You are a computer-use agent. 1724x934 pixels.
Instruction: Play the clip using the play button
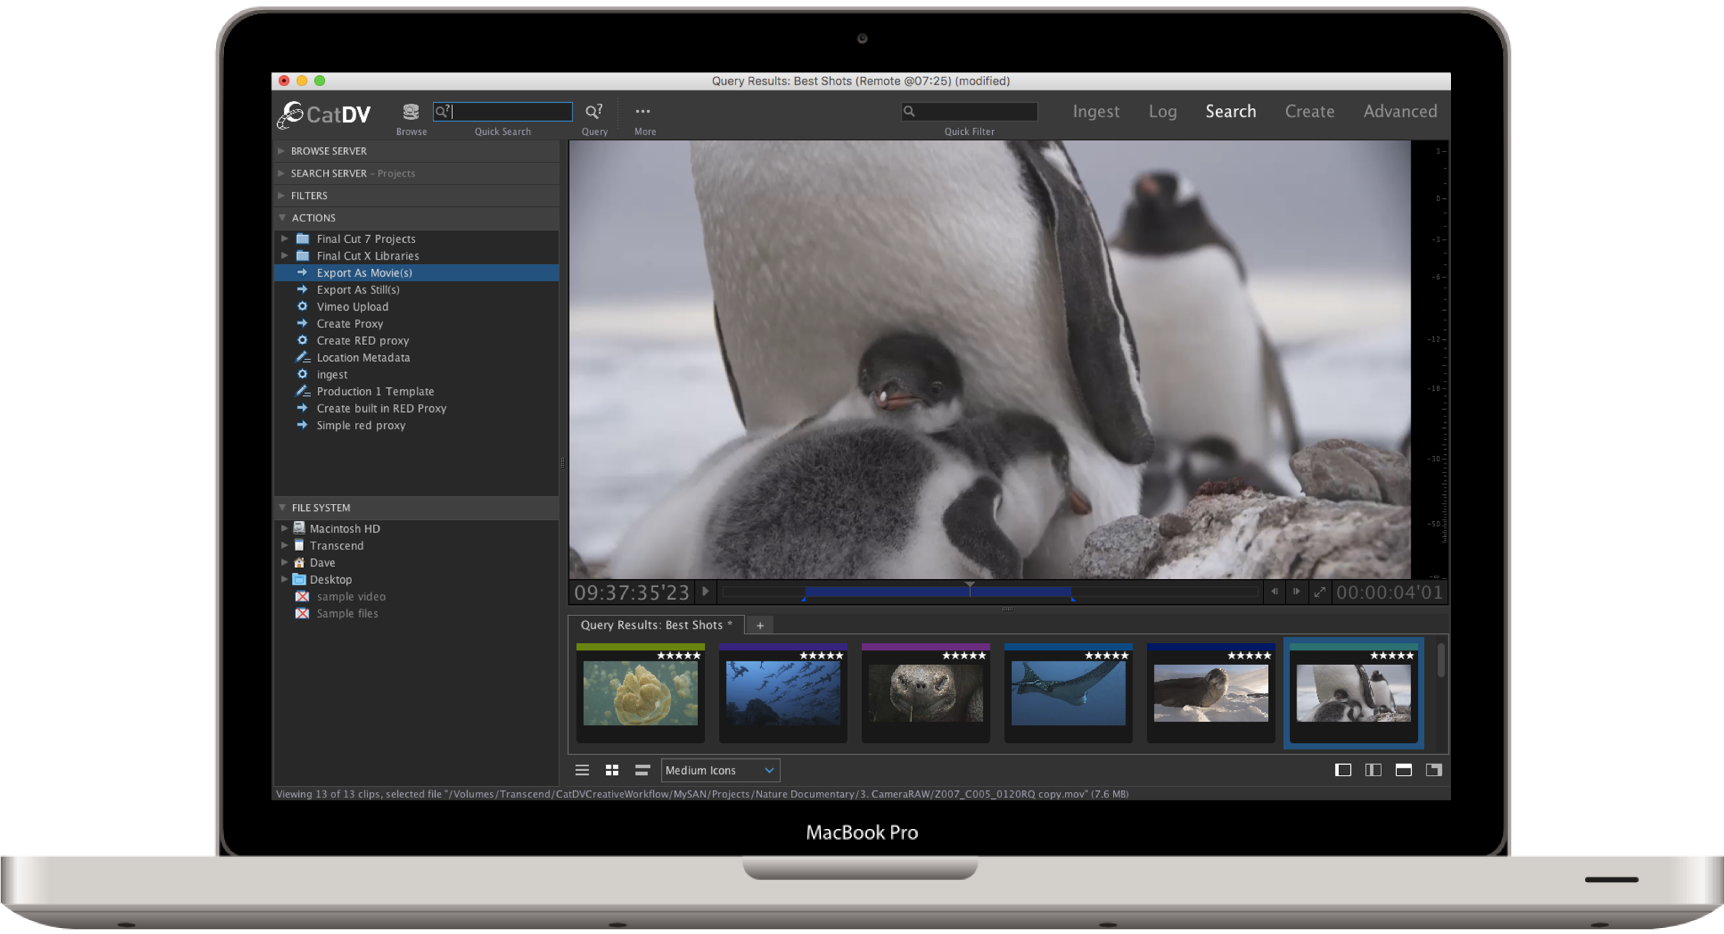pos(705,592)
